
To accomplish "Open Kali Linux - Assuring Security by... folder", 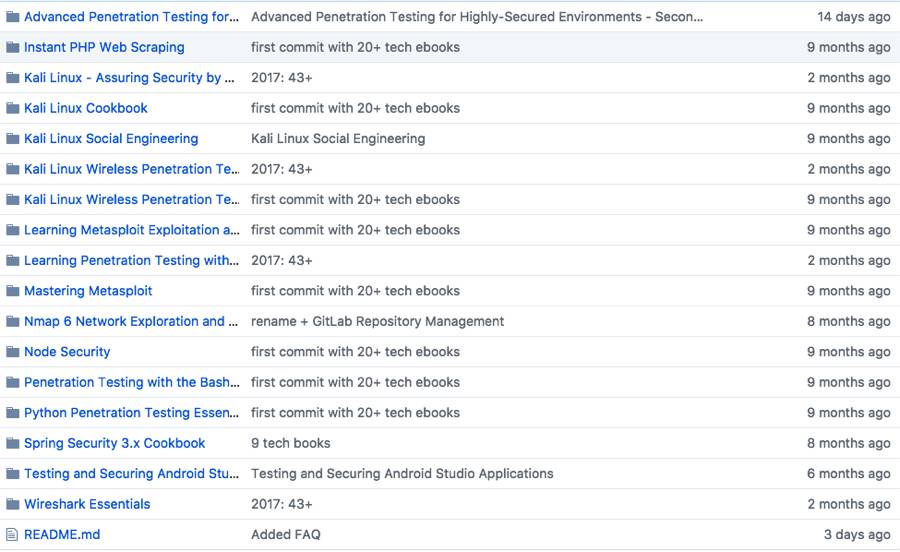I will (x=130, y=77).
